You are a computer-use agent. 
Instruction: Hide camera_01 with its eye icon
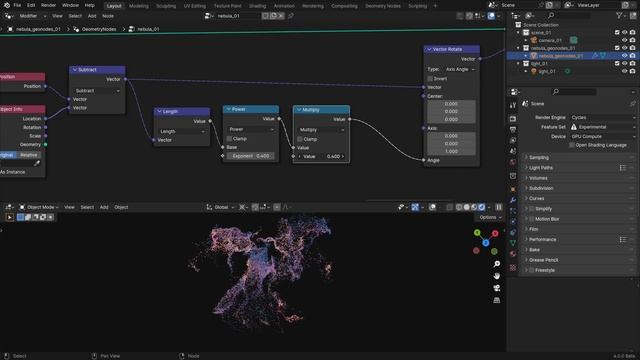(x=624, y=40)
